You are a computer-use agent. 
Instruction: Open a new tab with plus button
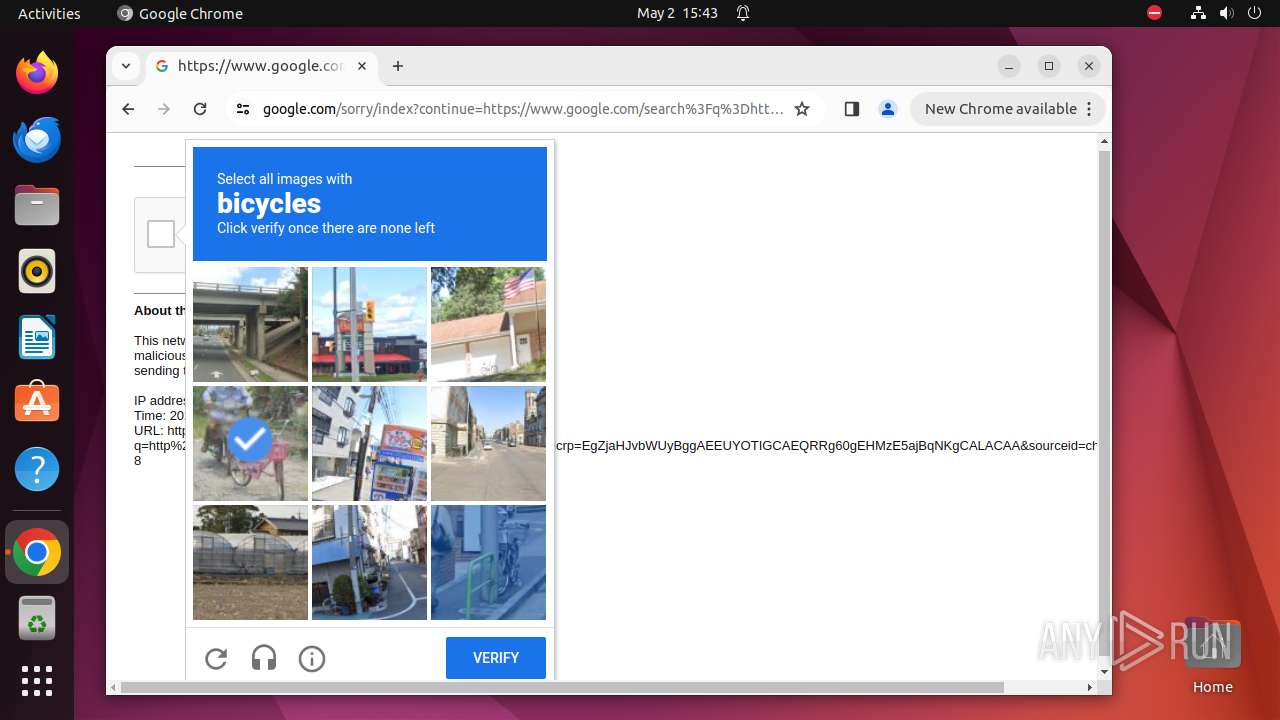coord(398,66)
